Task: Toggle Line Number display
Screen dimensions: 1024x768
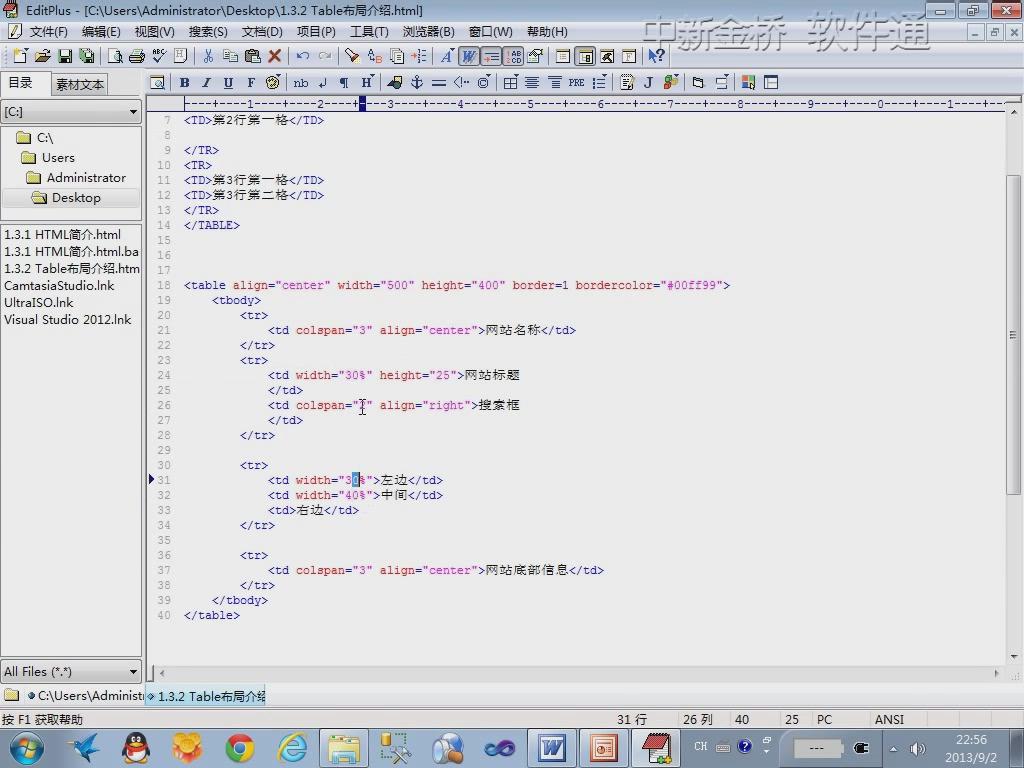Action: click(513, 56)
